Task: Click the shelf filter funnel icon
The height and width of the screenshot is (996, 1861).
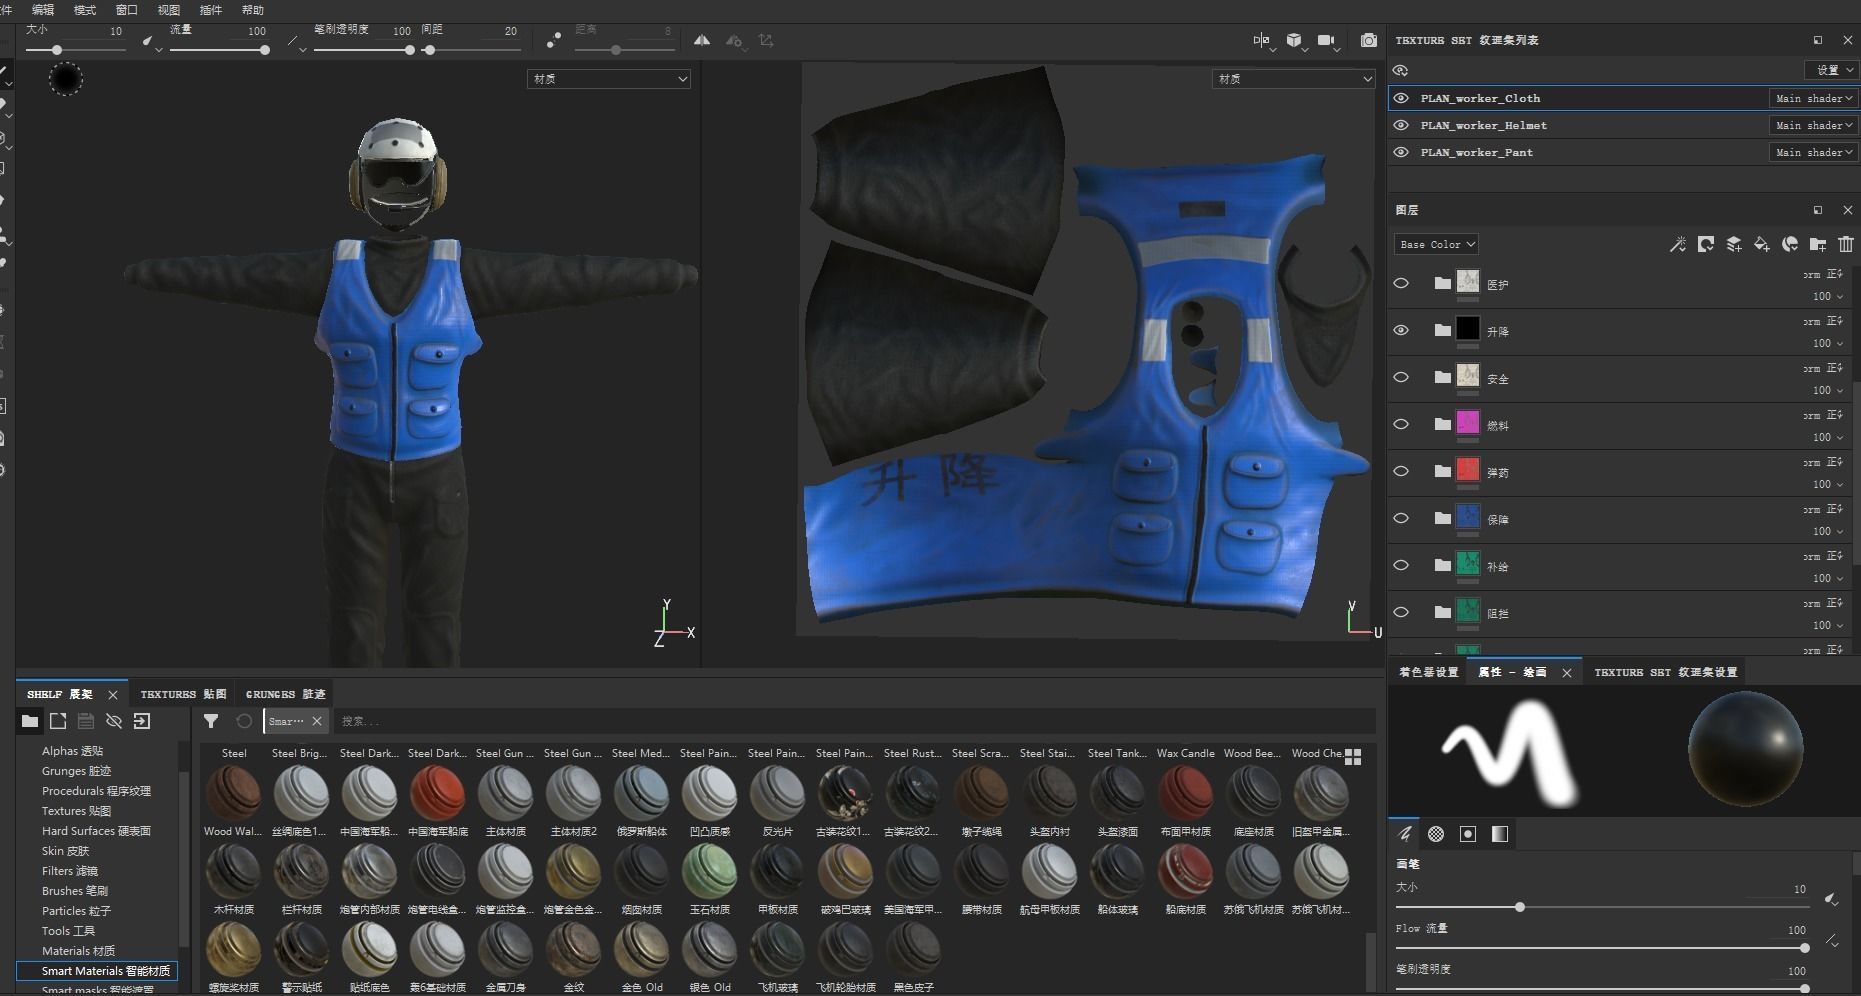Action: (211, 721)
